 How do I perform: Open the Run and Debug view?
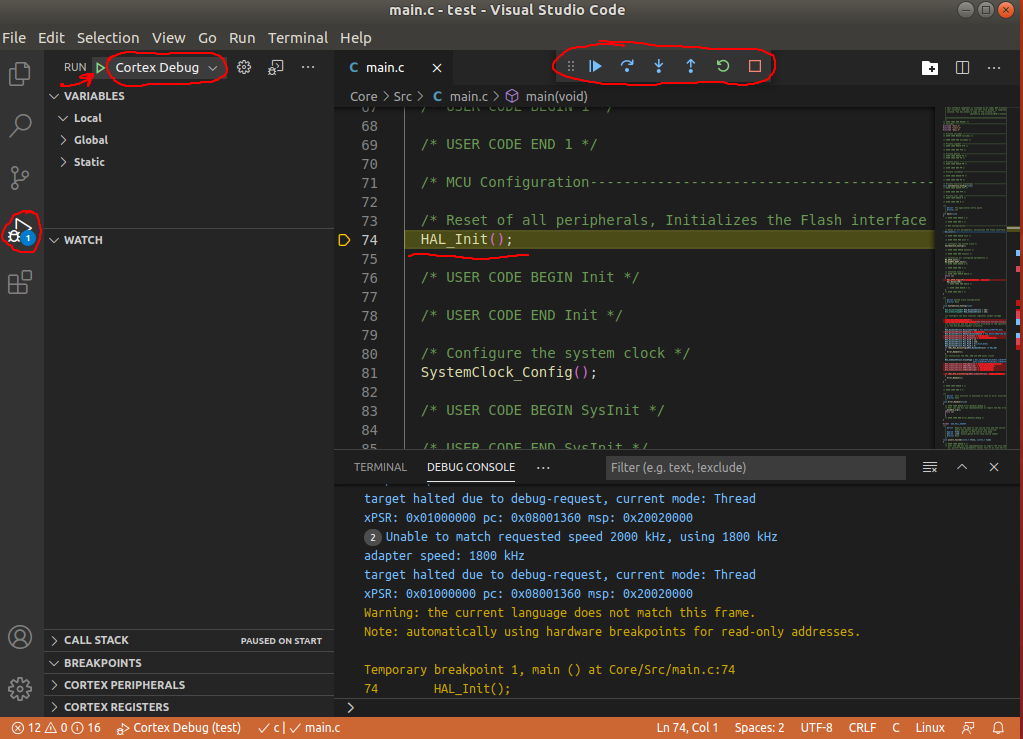click(x=20, y=230)
